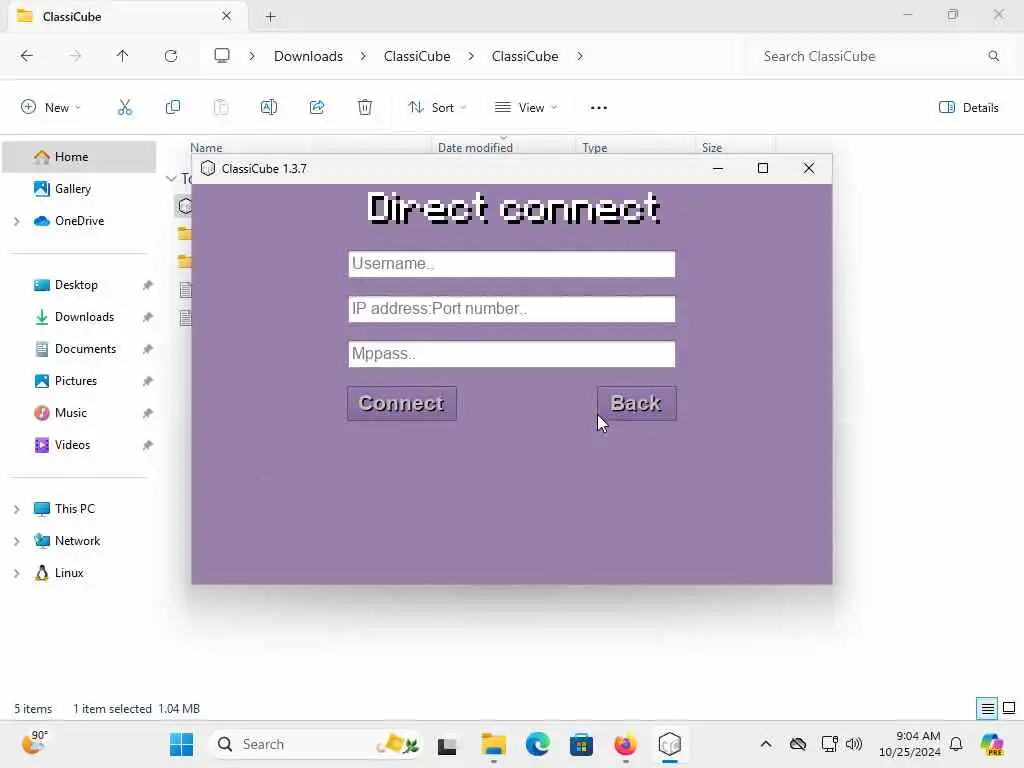Expand the Network tree node
Viewport: 1024px width, 768px height.
coord(17,541)
